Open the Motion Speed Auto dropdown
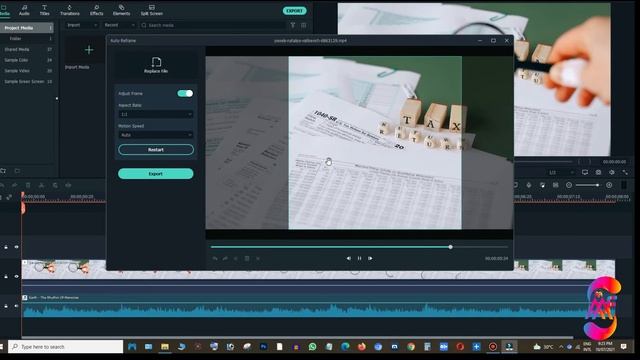 tap(156, 135)
